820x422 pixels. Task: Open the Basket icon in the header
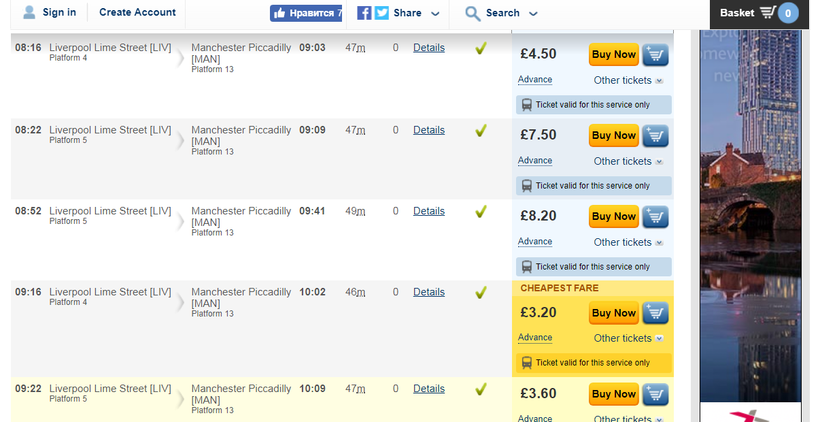[767, 13]
